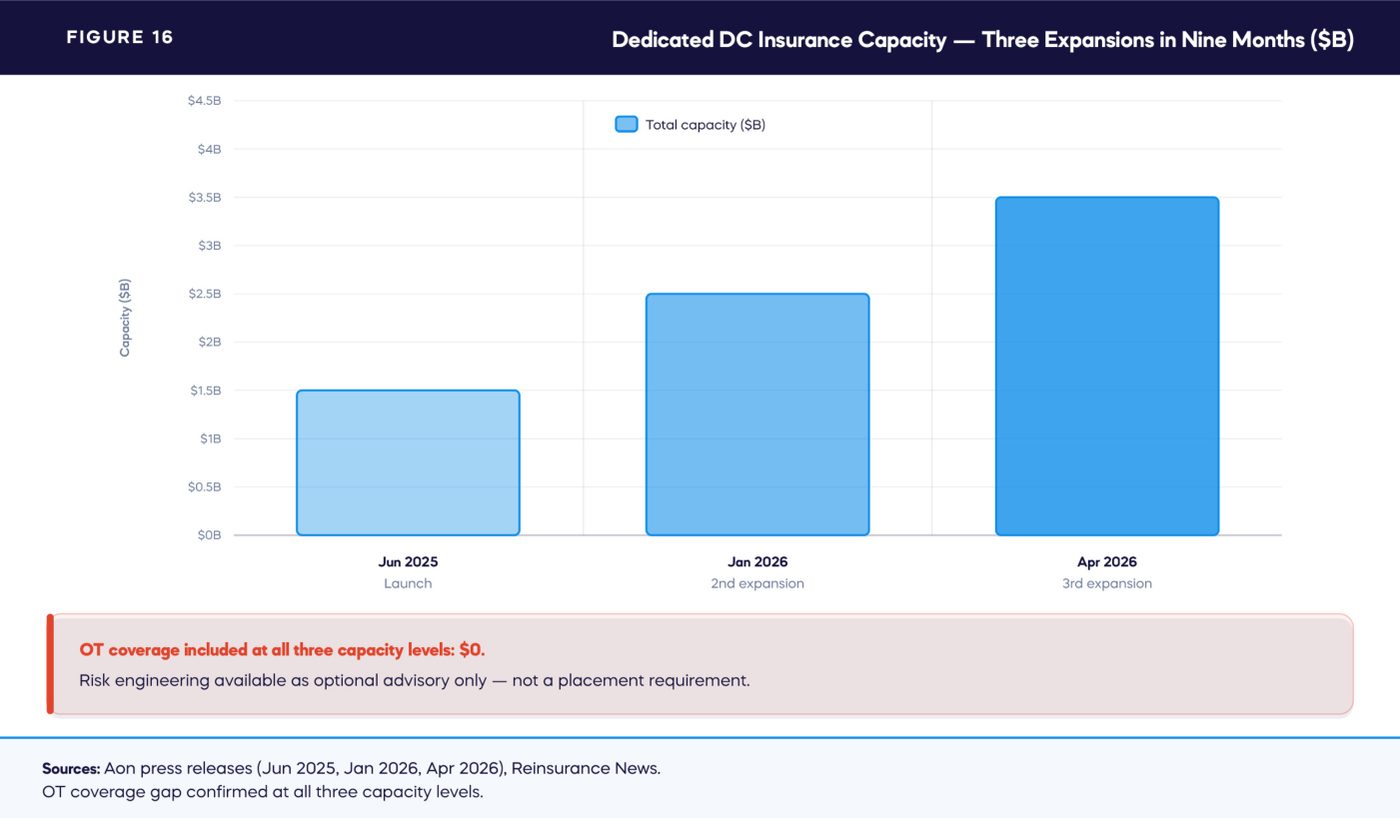Click the 'Capacity ($B)' y-axis title
Screen dimensions: 1400x818
125,318
